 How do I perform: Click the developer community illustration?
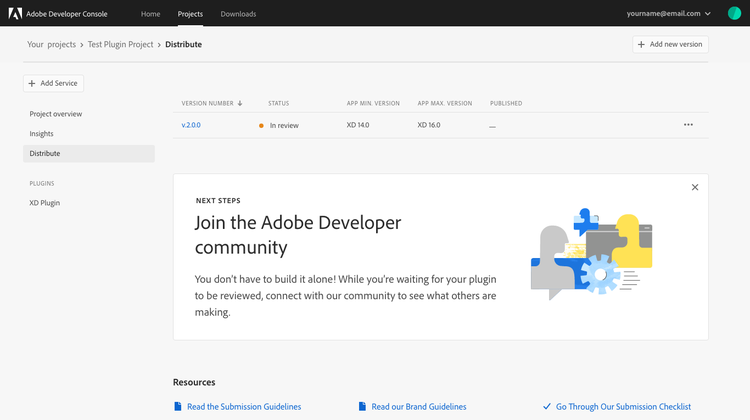pyautogui.click(x=592, y=254)
